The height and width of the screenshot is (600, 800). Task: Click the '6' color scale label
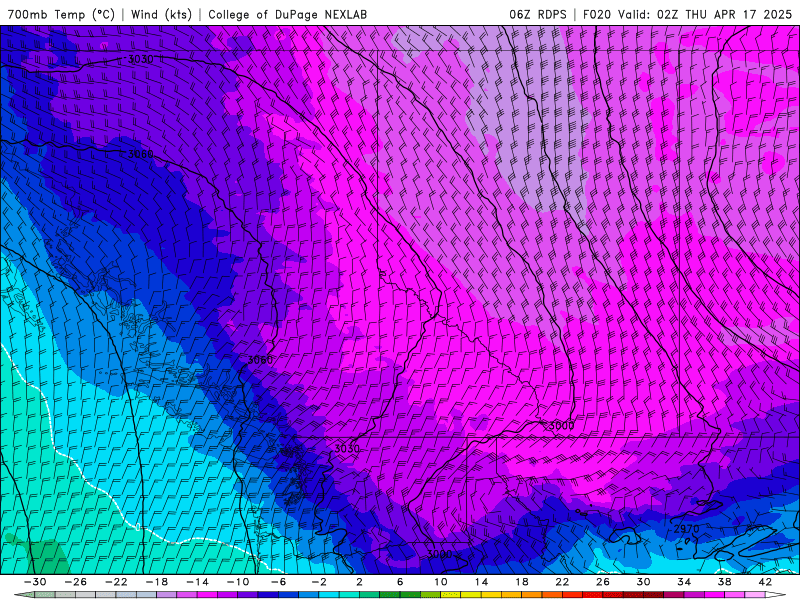400,582
